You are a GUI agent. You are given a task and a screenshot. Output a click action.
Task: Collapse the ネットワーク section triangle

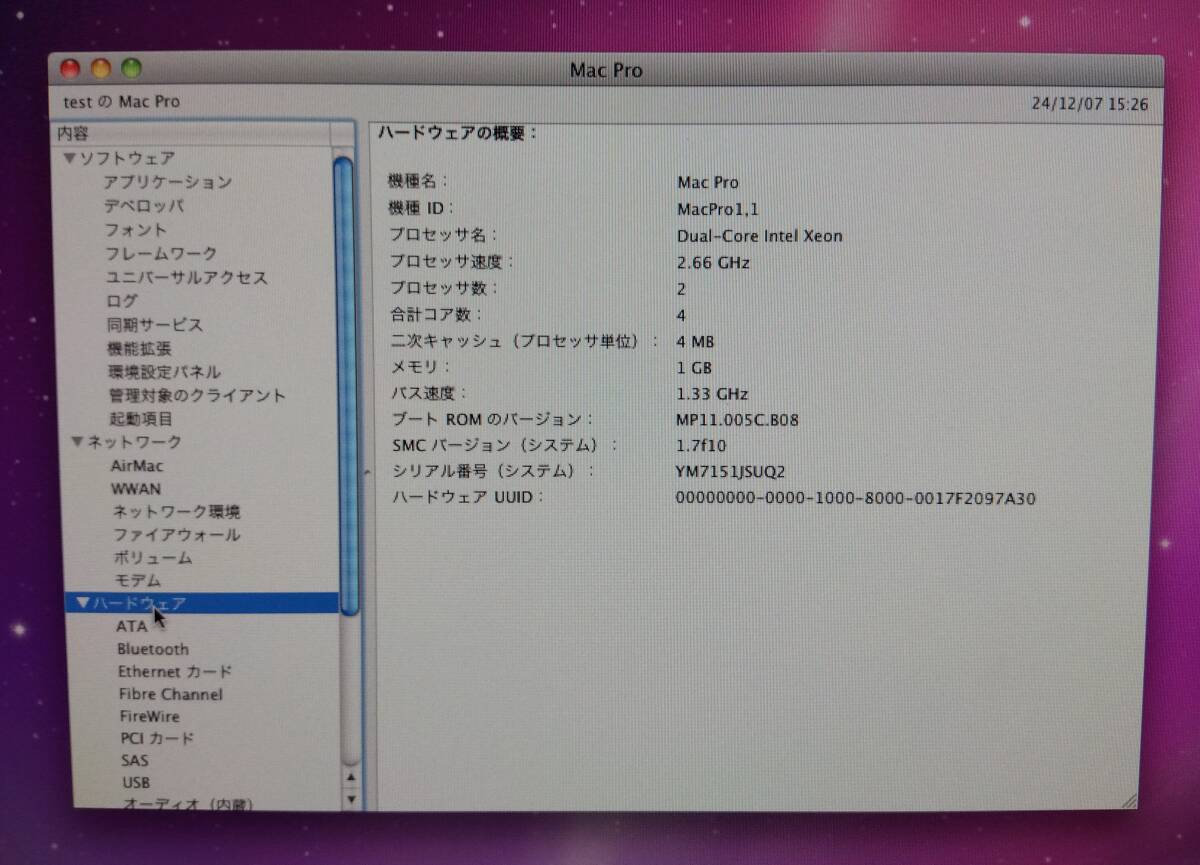tap(78, 441)
